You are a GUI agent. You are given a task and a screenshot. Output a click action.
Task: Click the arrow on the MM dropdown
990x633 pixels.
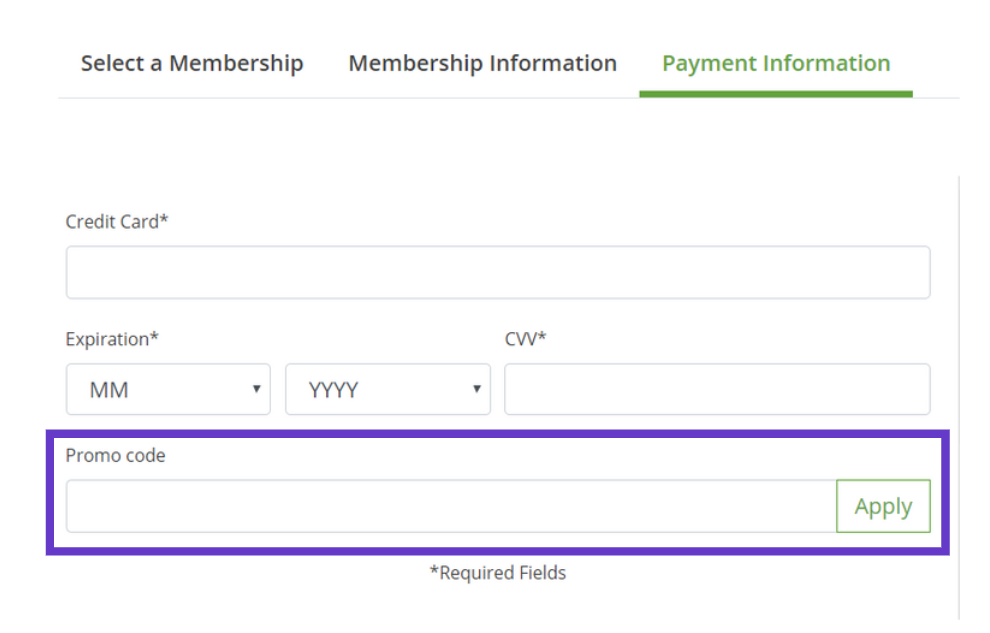tap(256, 389)
